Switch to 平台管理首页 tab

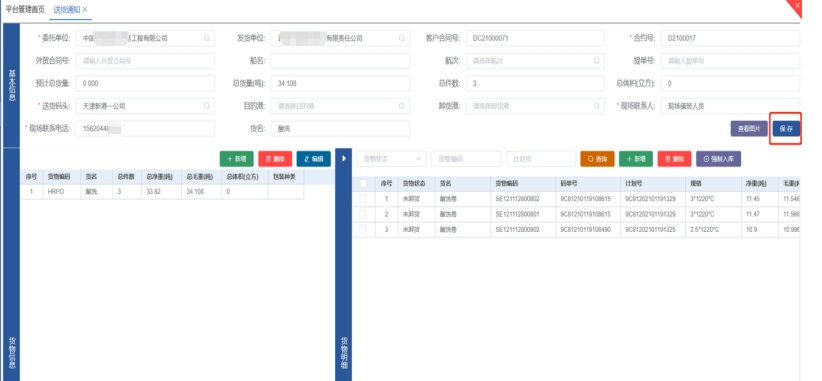(x=25, y=9)
